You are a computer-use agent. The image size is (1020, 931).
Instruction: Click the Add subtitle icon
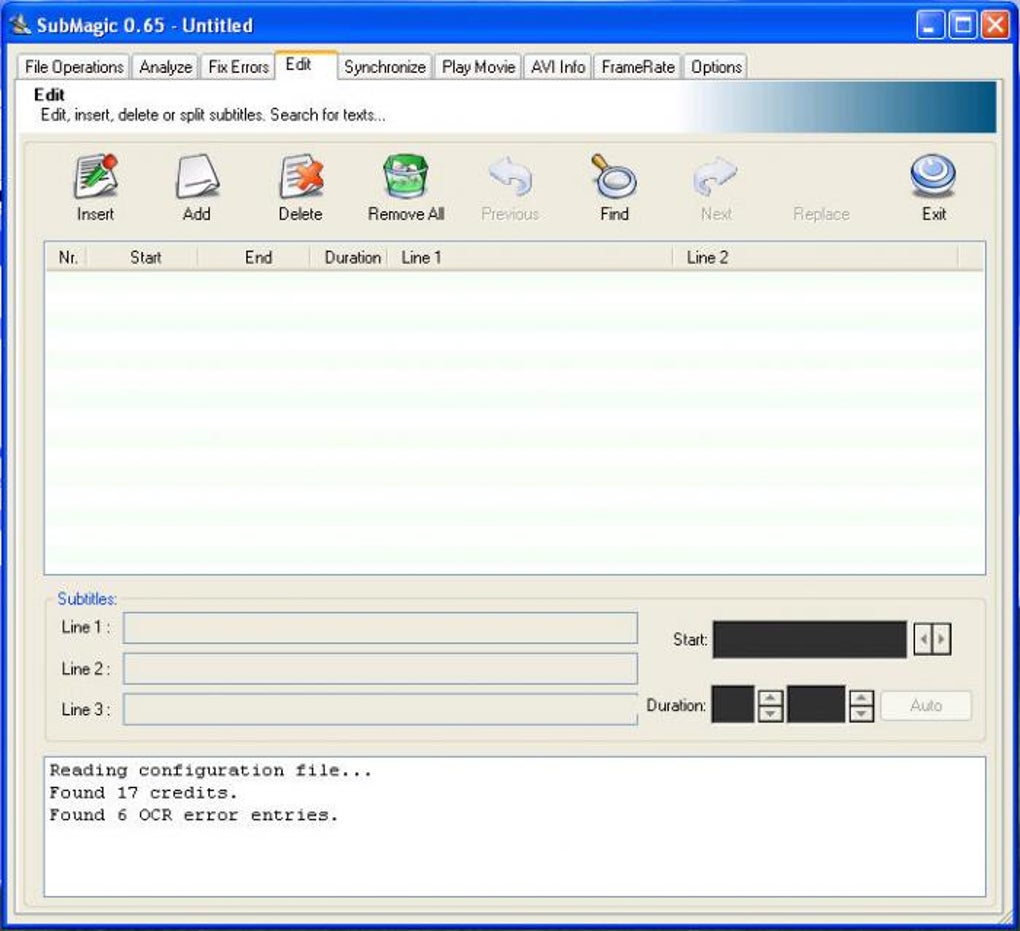(197, 176)
